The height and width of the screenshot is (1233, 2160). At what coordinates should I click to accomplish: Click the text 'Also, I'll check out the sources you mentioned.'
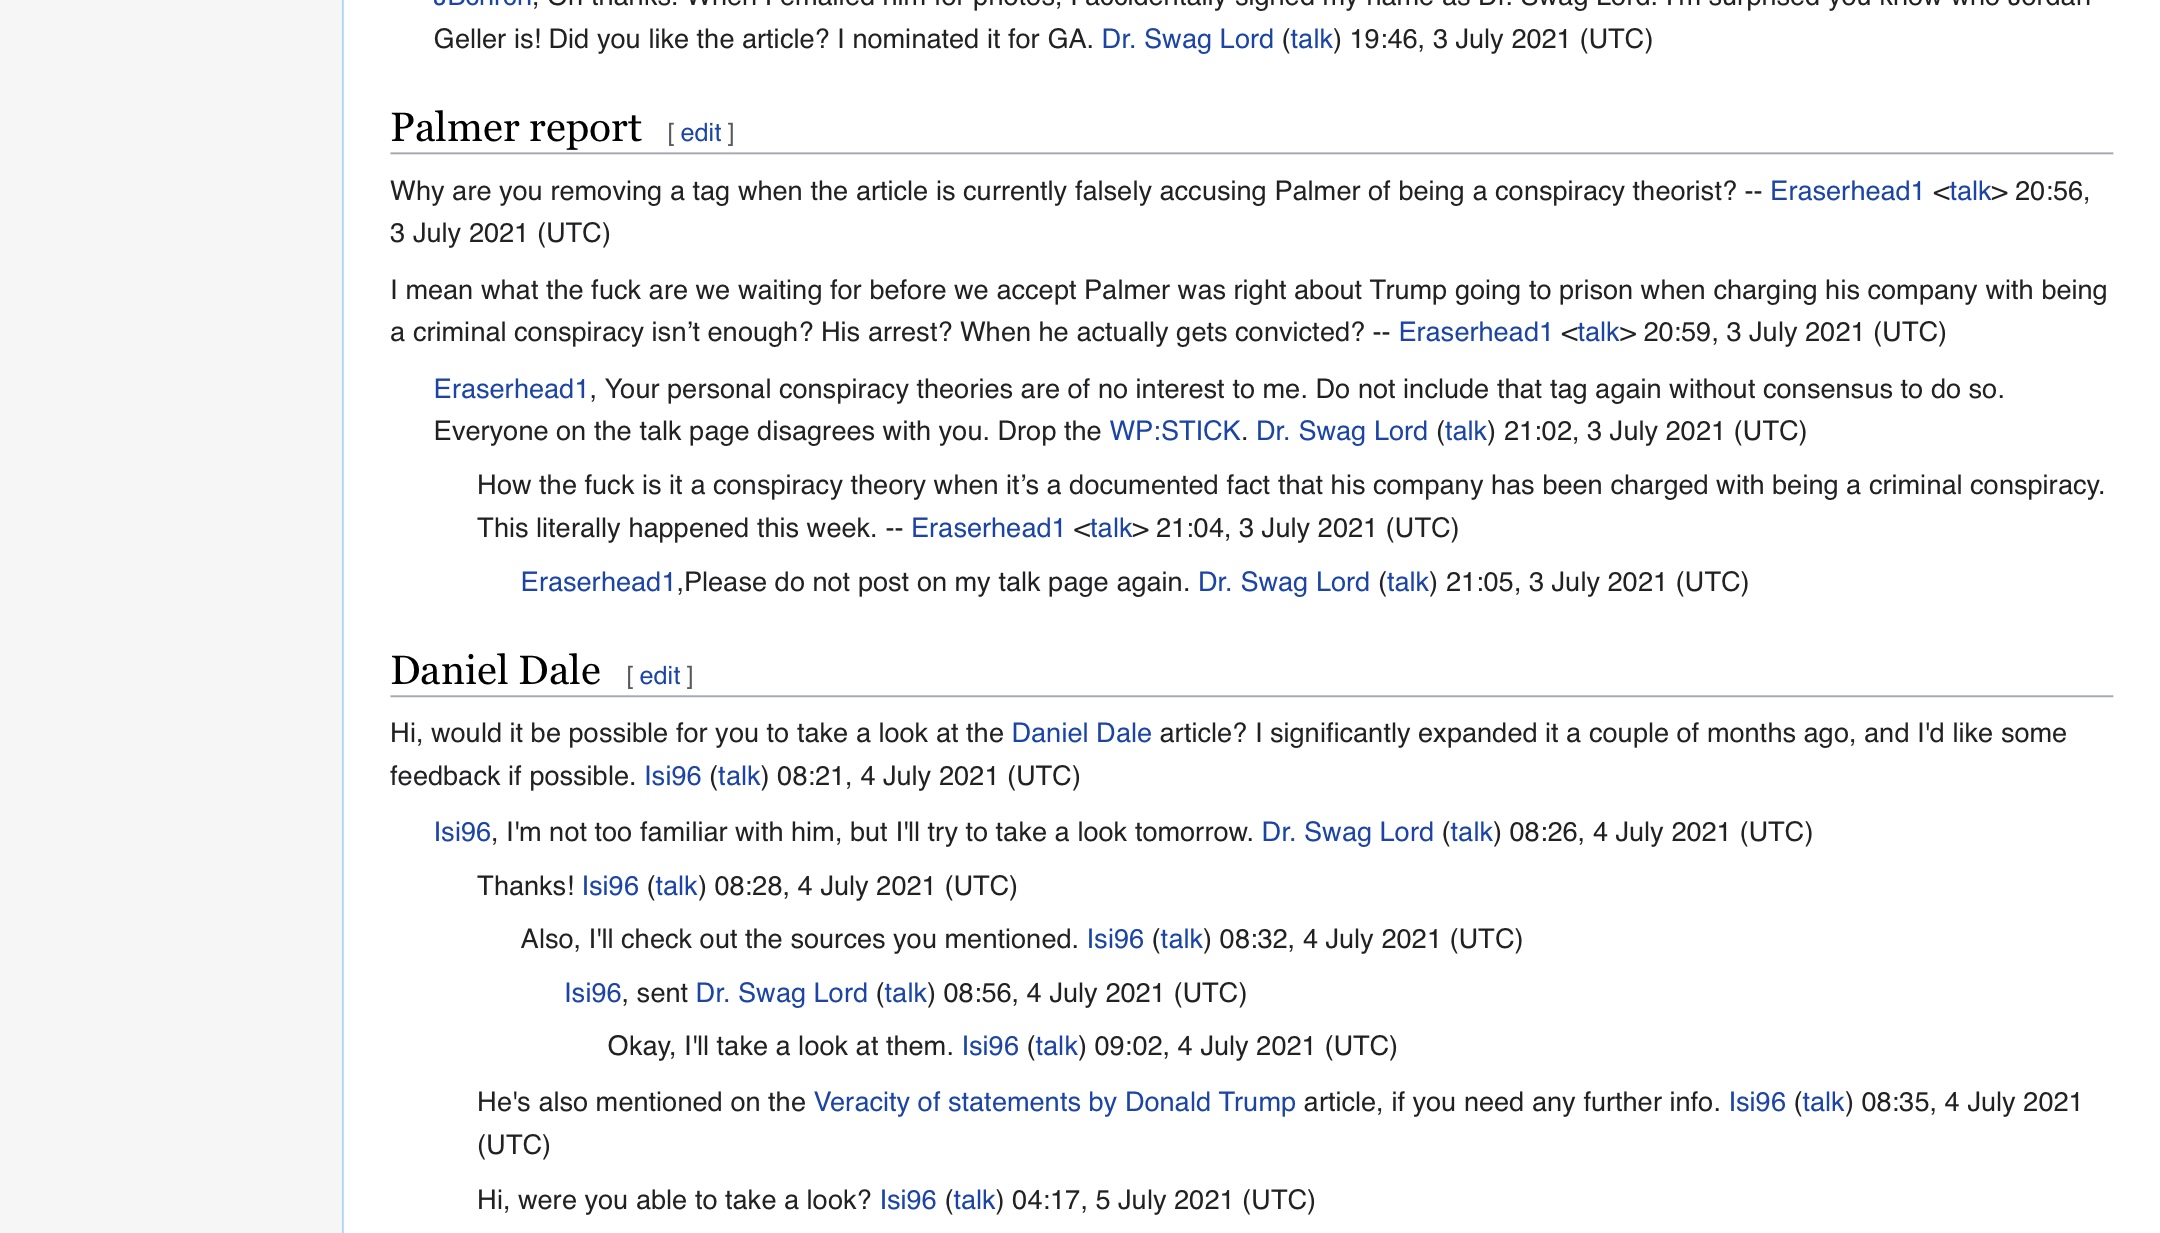(800, 939)
